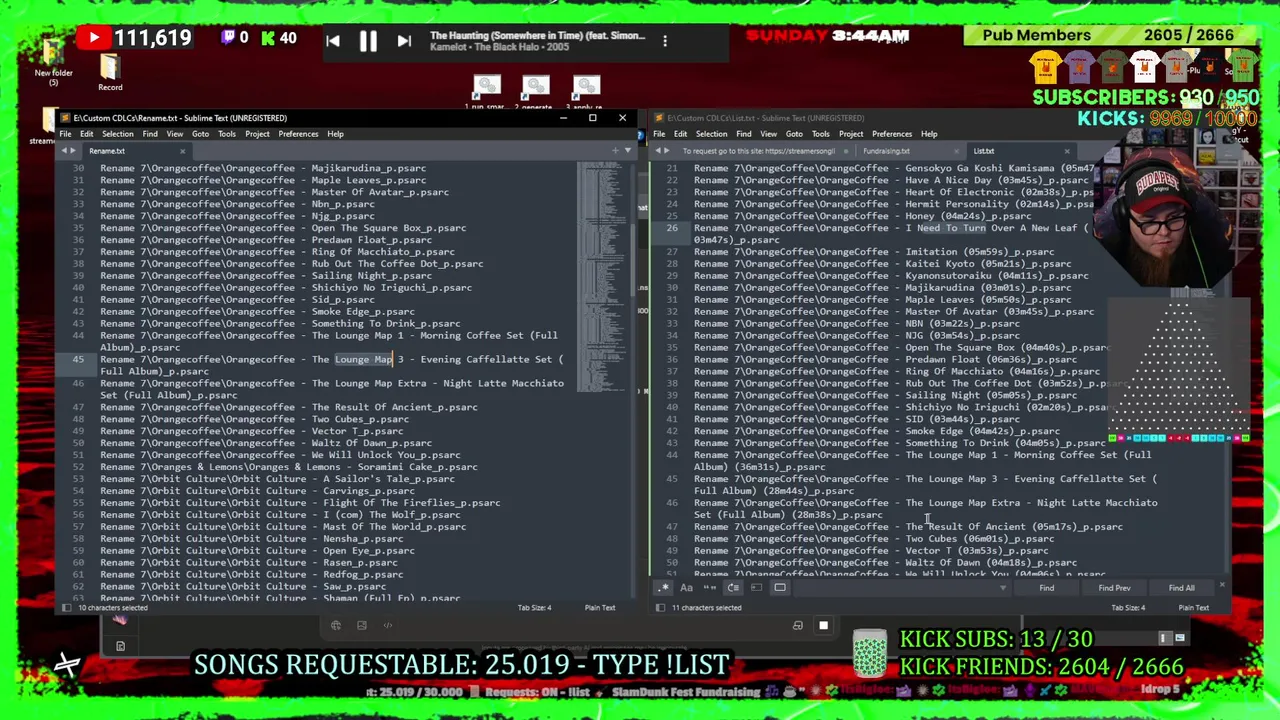The width and height of the screenshot is (1280, 720).
Task: Click the Find button in List.txt window
Action: 1046,588
